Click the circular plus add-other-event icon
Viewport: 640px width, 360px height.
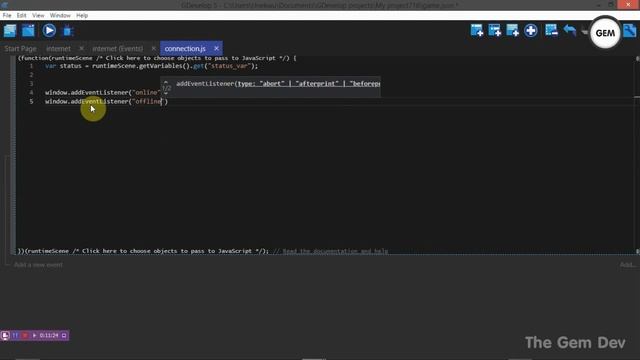[x=531, y=31]
